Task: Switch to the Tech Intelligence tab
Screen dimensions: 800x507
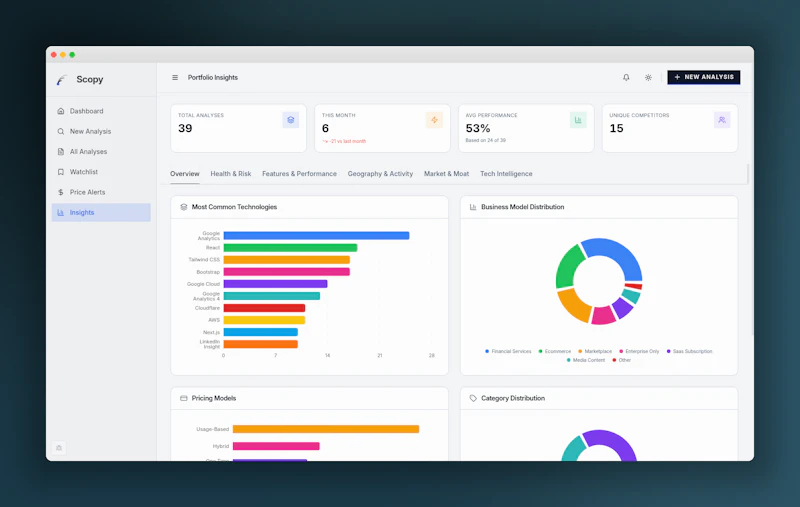Action: point(506,174)
